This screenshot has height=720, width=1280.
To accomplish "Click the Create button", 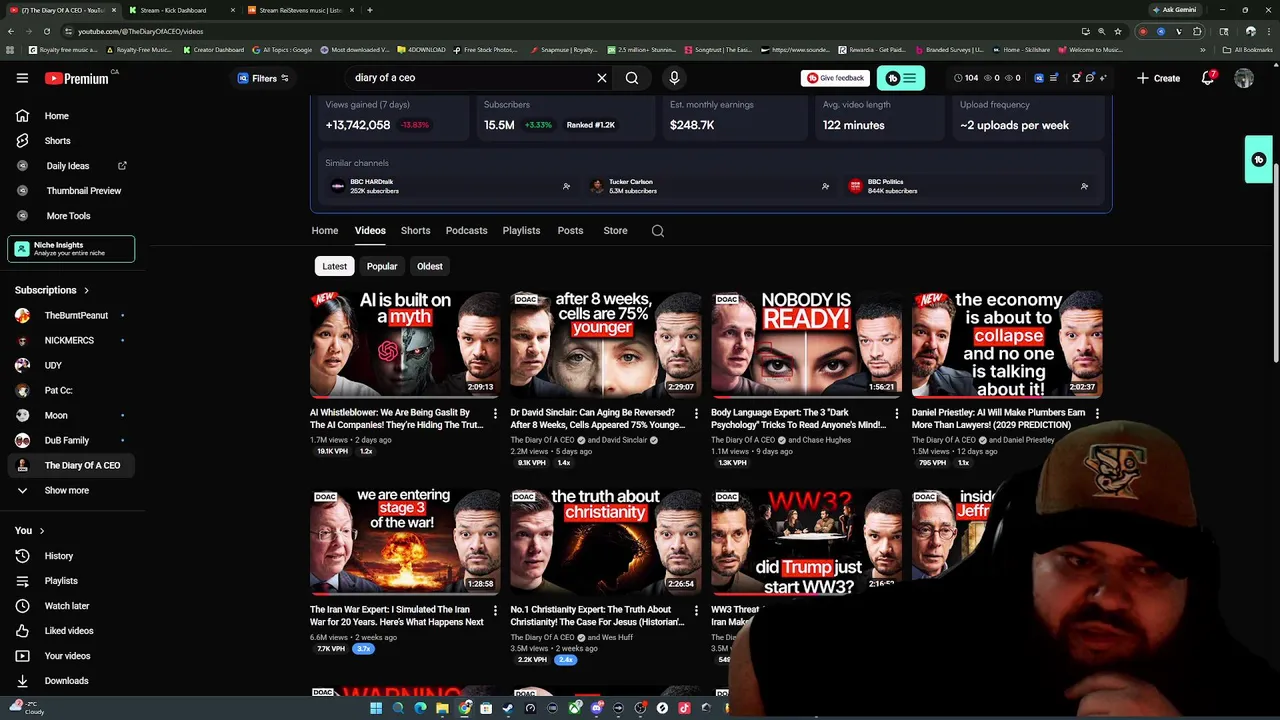I will (1158, 78).
